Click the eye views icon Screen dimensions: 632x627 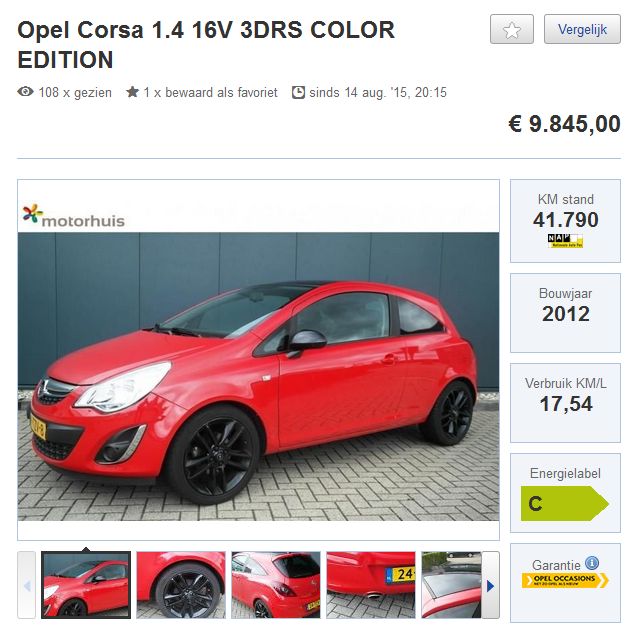click(x=25, y=92)
